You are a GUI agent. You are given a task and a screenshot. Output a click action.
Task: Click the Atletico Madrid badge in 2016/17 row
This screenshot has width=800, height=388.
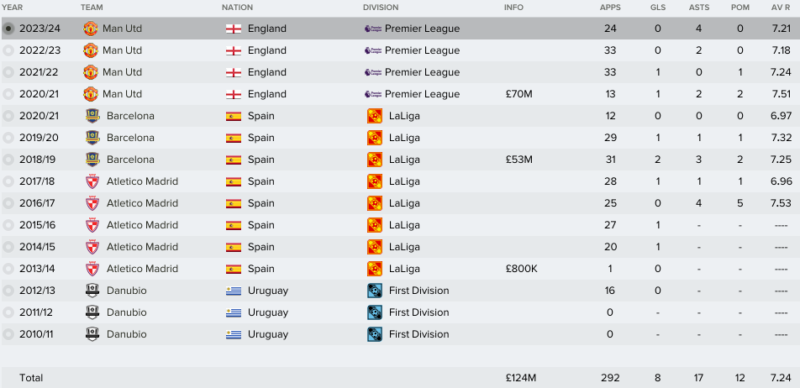pos(92,203)
